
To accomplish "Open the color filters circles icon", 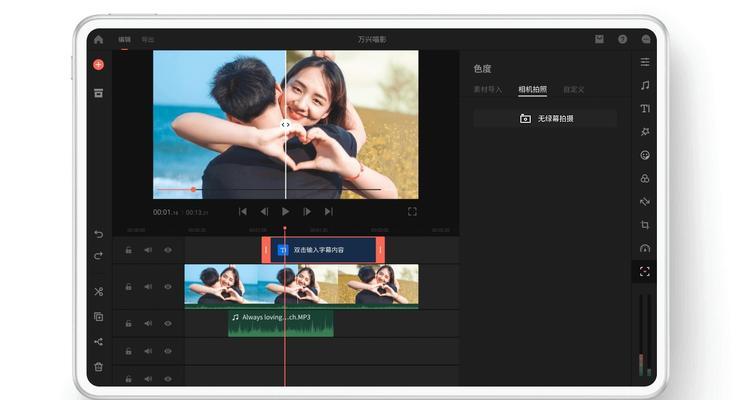I will click(x=645, y=178).
